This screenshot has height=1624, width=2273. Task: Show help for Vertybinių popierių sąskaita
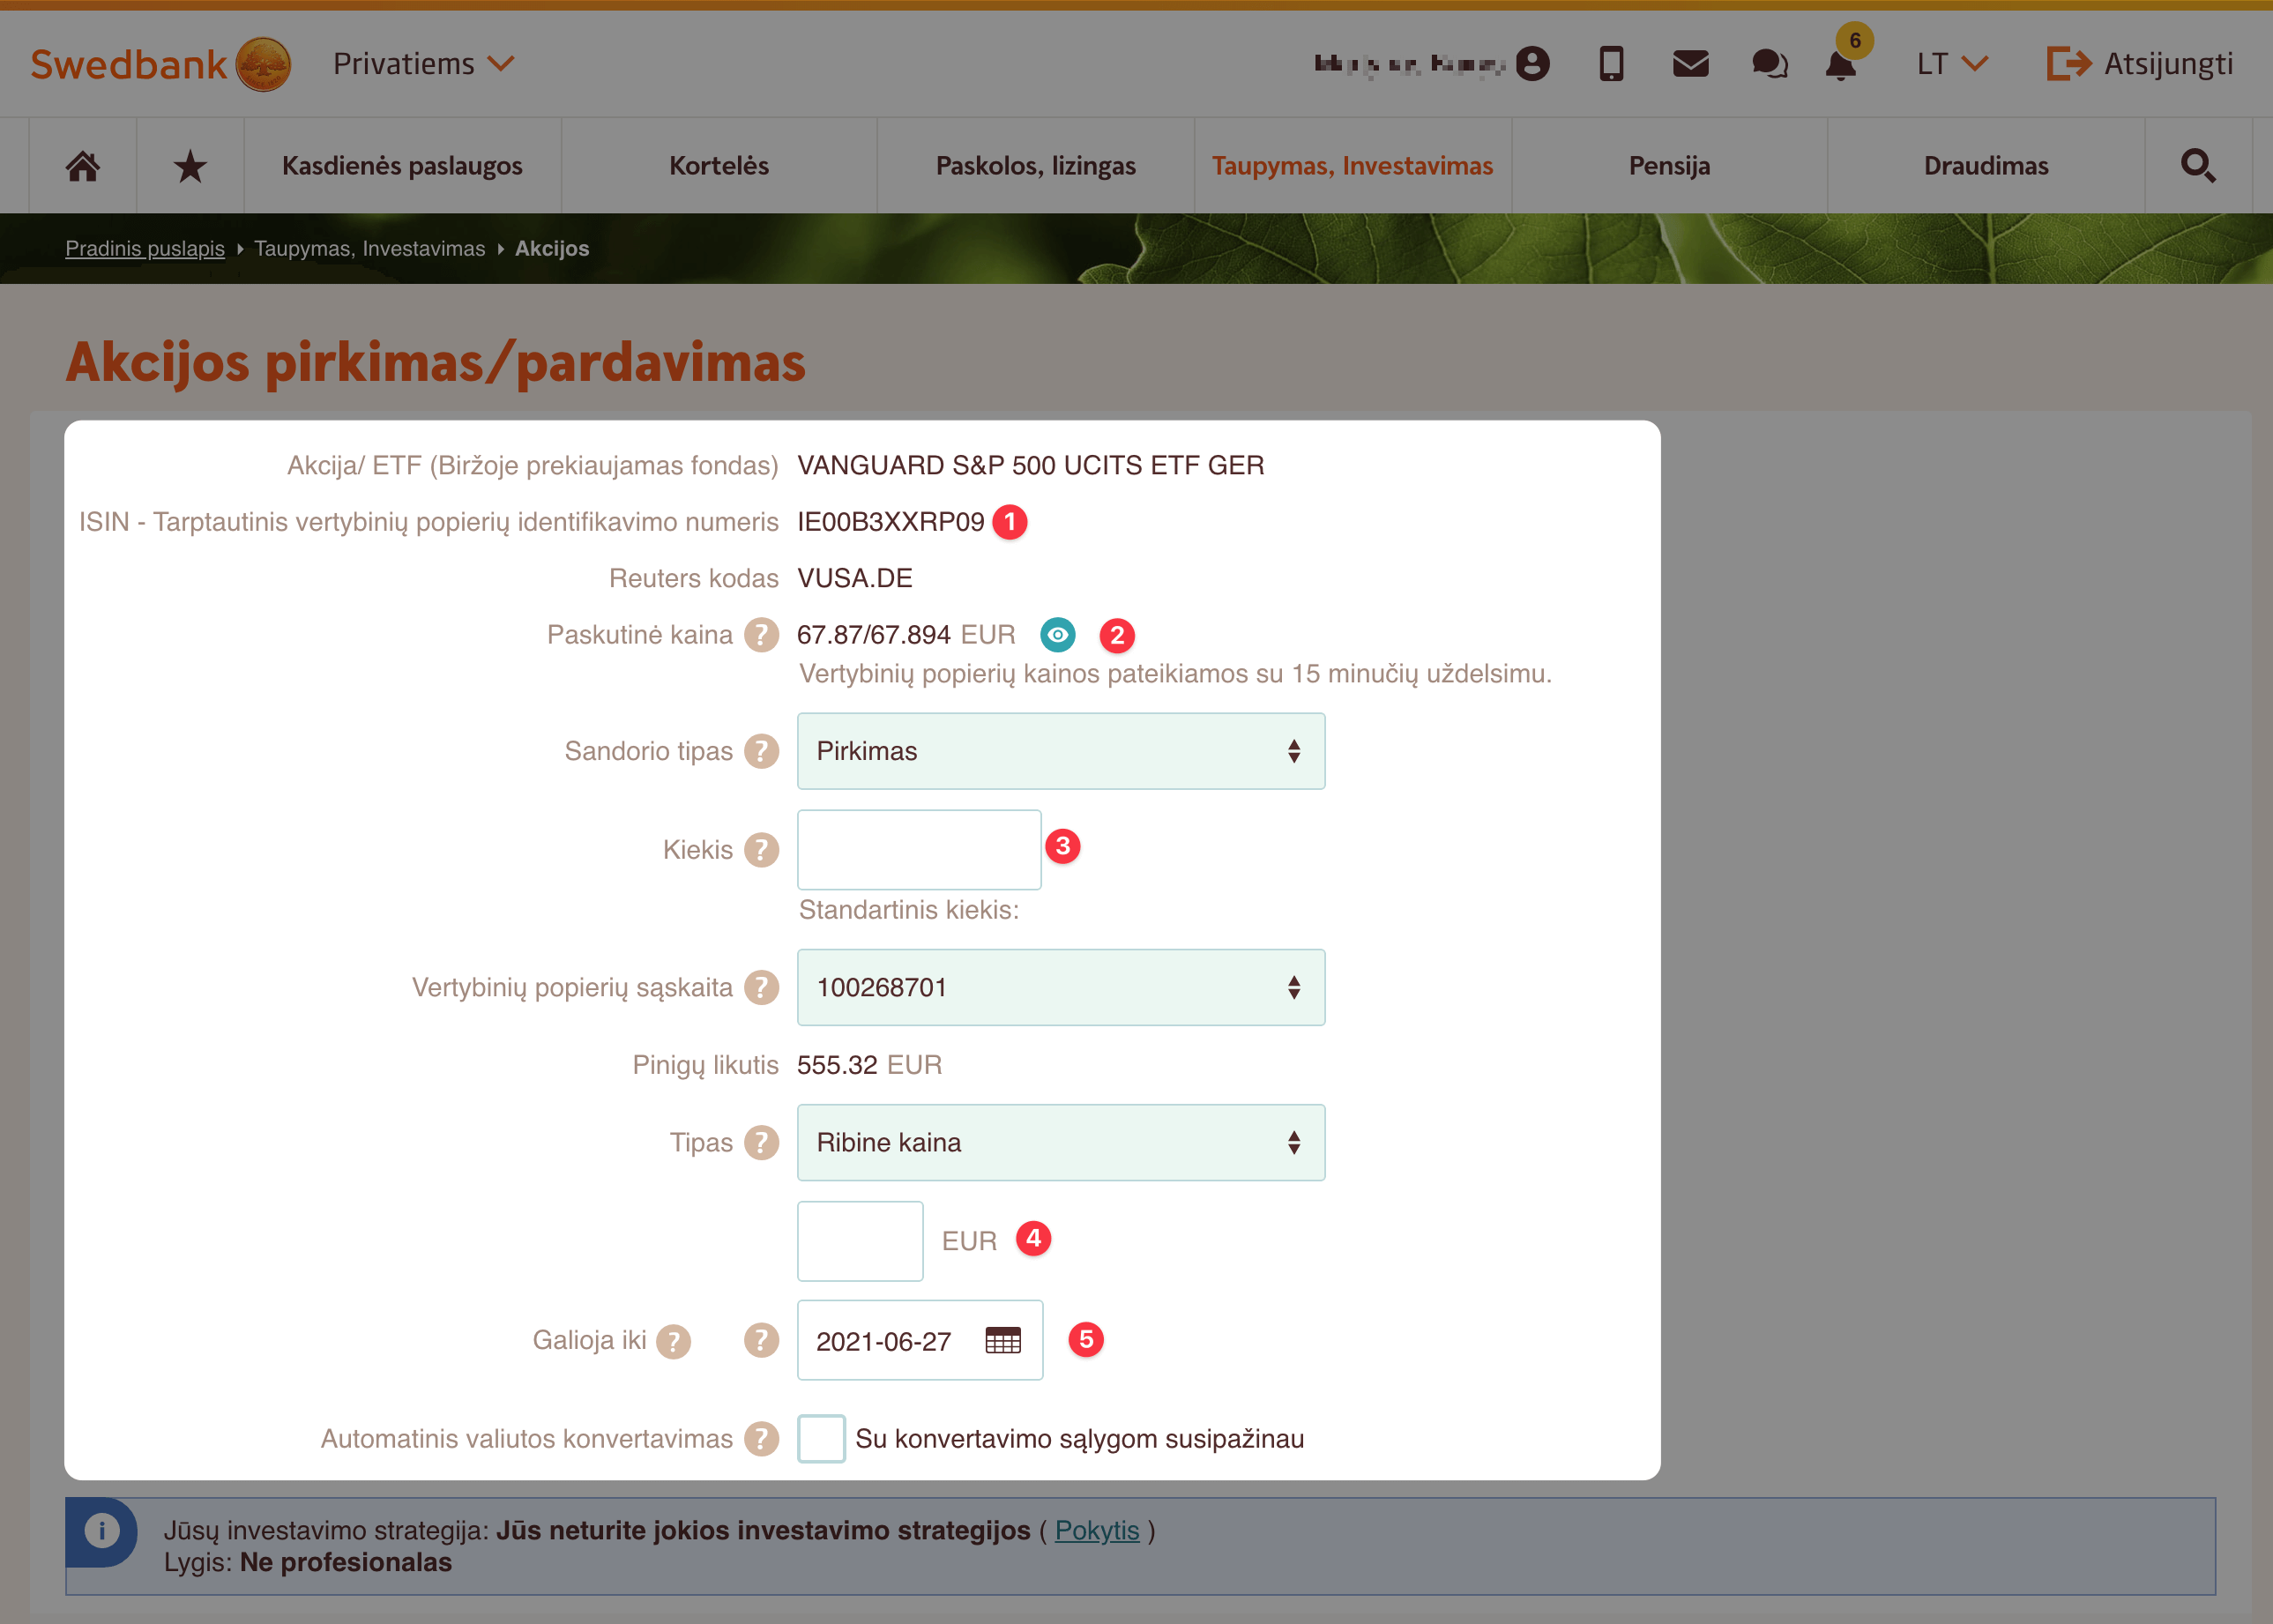761,987
